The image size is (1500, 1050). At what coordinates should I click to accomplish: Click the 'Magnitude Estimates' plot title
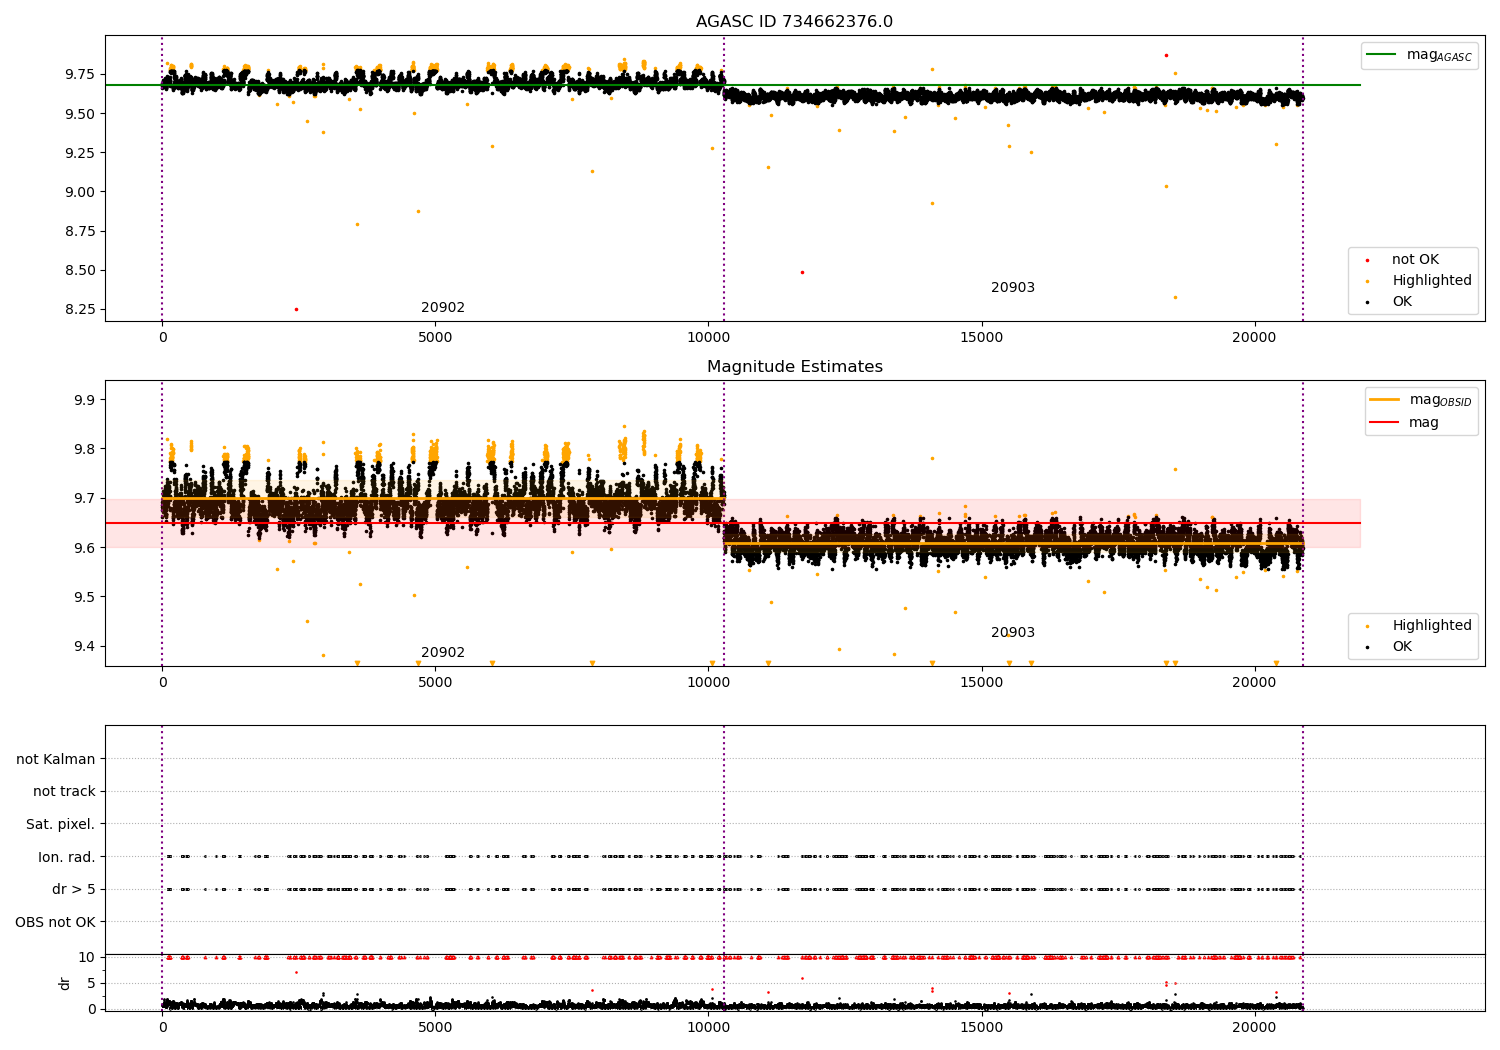pyautogui.click(x=794, y=367)
